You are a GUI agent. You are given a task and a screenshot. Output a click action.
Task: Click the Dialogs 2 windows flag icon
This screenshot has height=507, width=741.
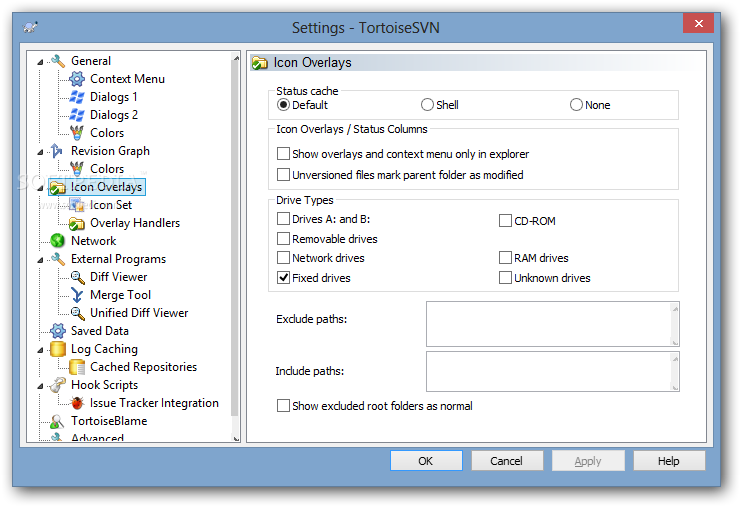click(77, 115)
